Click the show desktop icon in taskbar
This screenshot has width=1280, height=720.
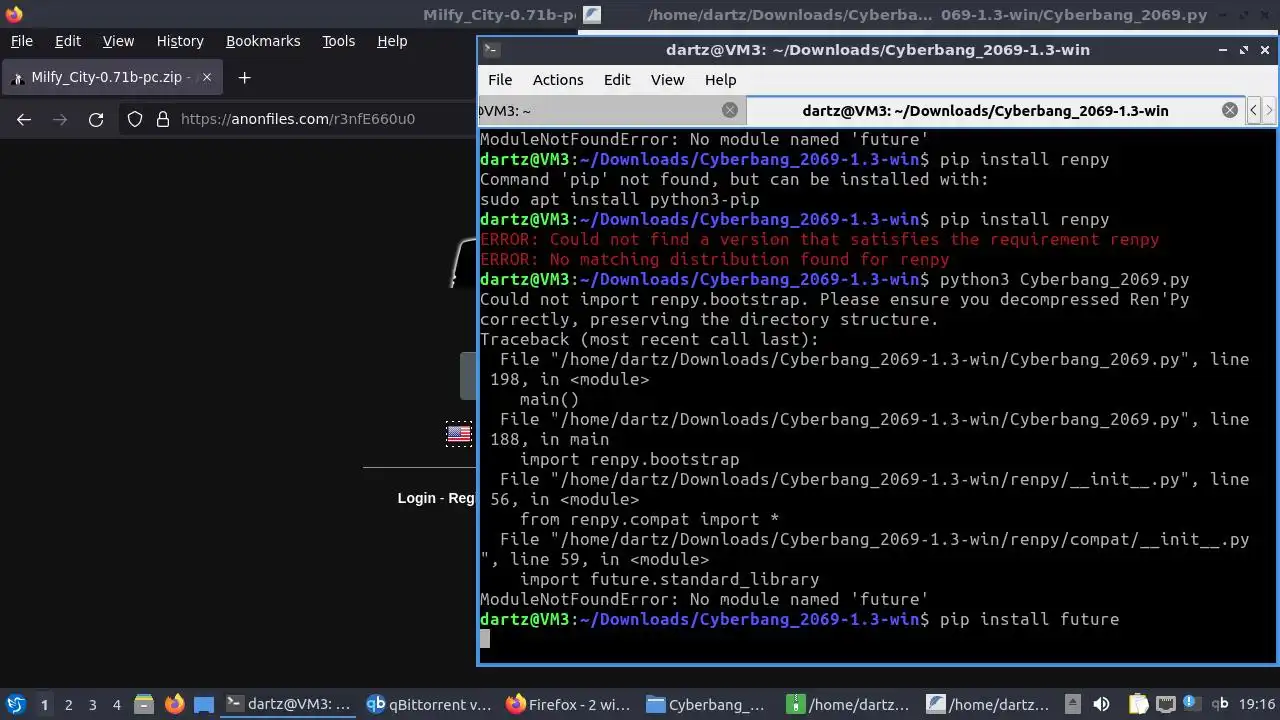point(203,704)
